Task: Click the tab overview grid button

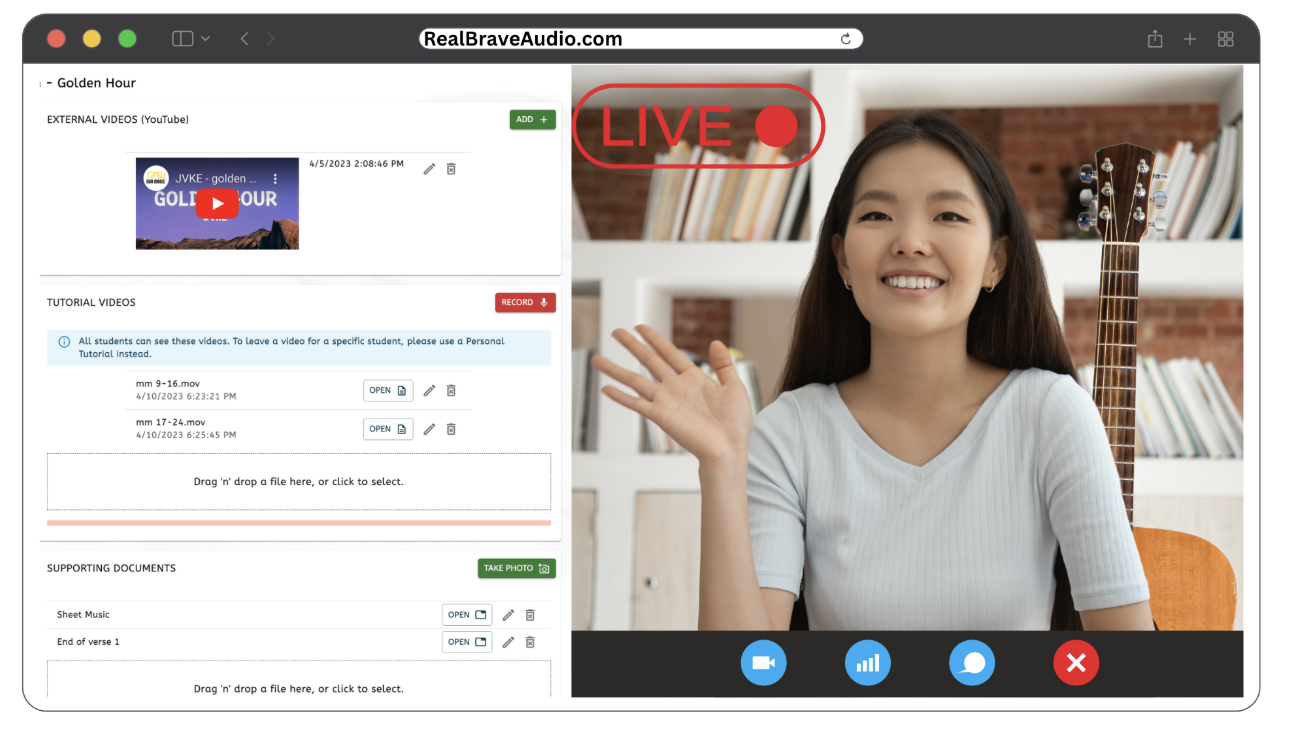Action: click(1225, 38)
